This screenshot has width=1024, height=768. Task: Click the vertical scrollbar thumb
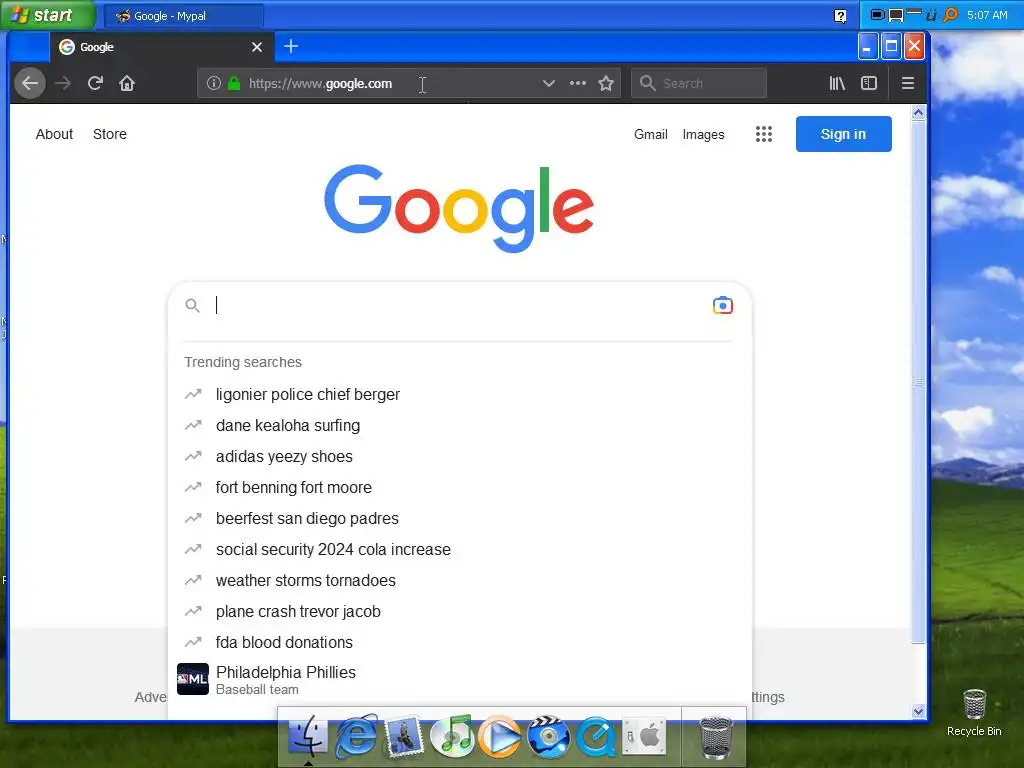coord(918,381)
